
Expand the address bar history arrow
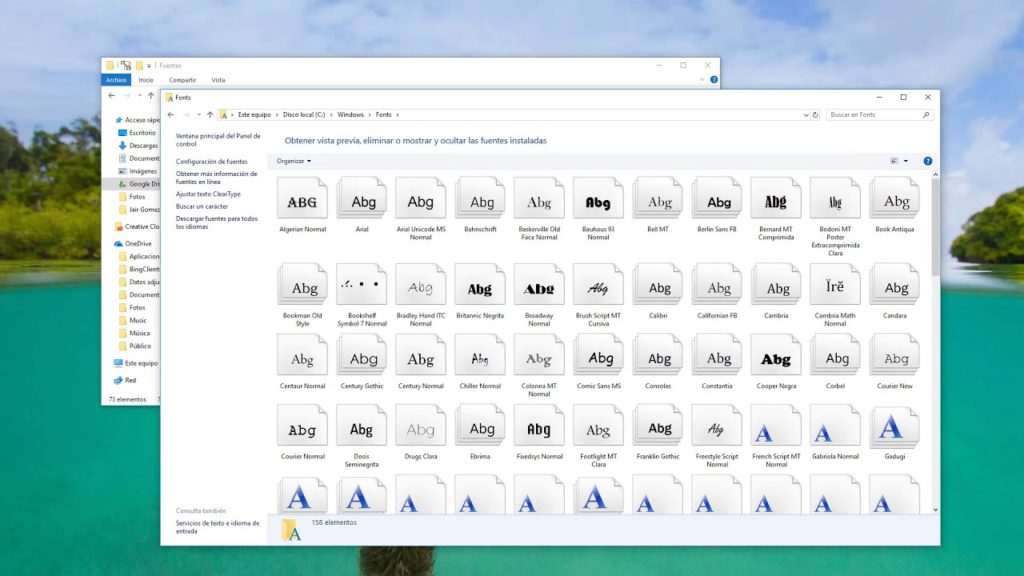click(806, 114)
